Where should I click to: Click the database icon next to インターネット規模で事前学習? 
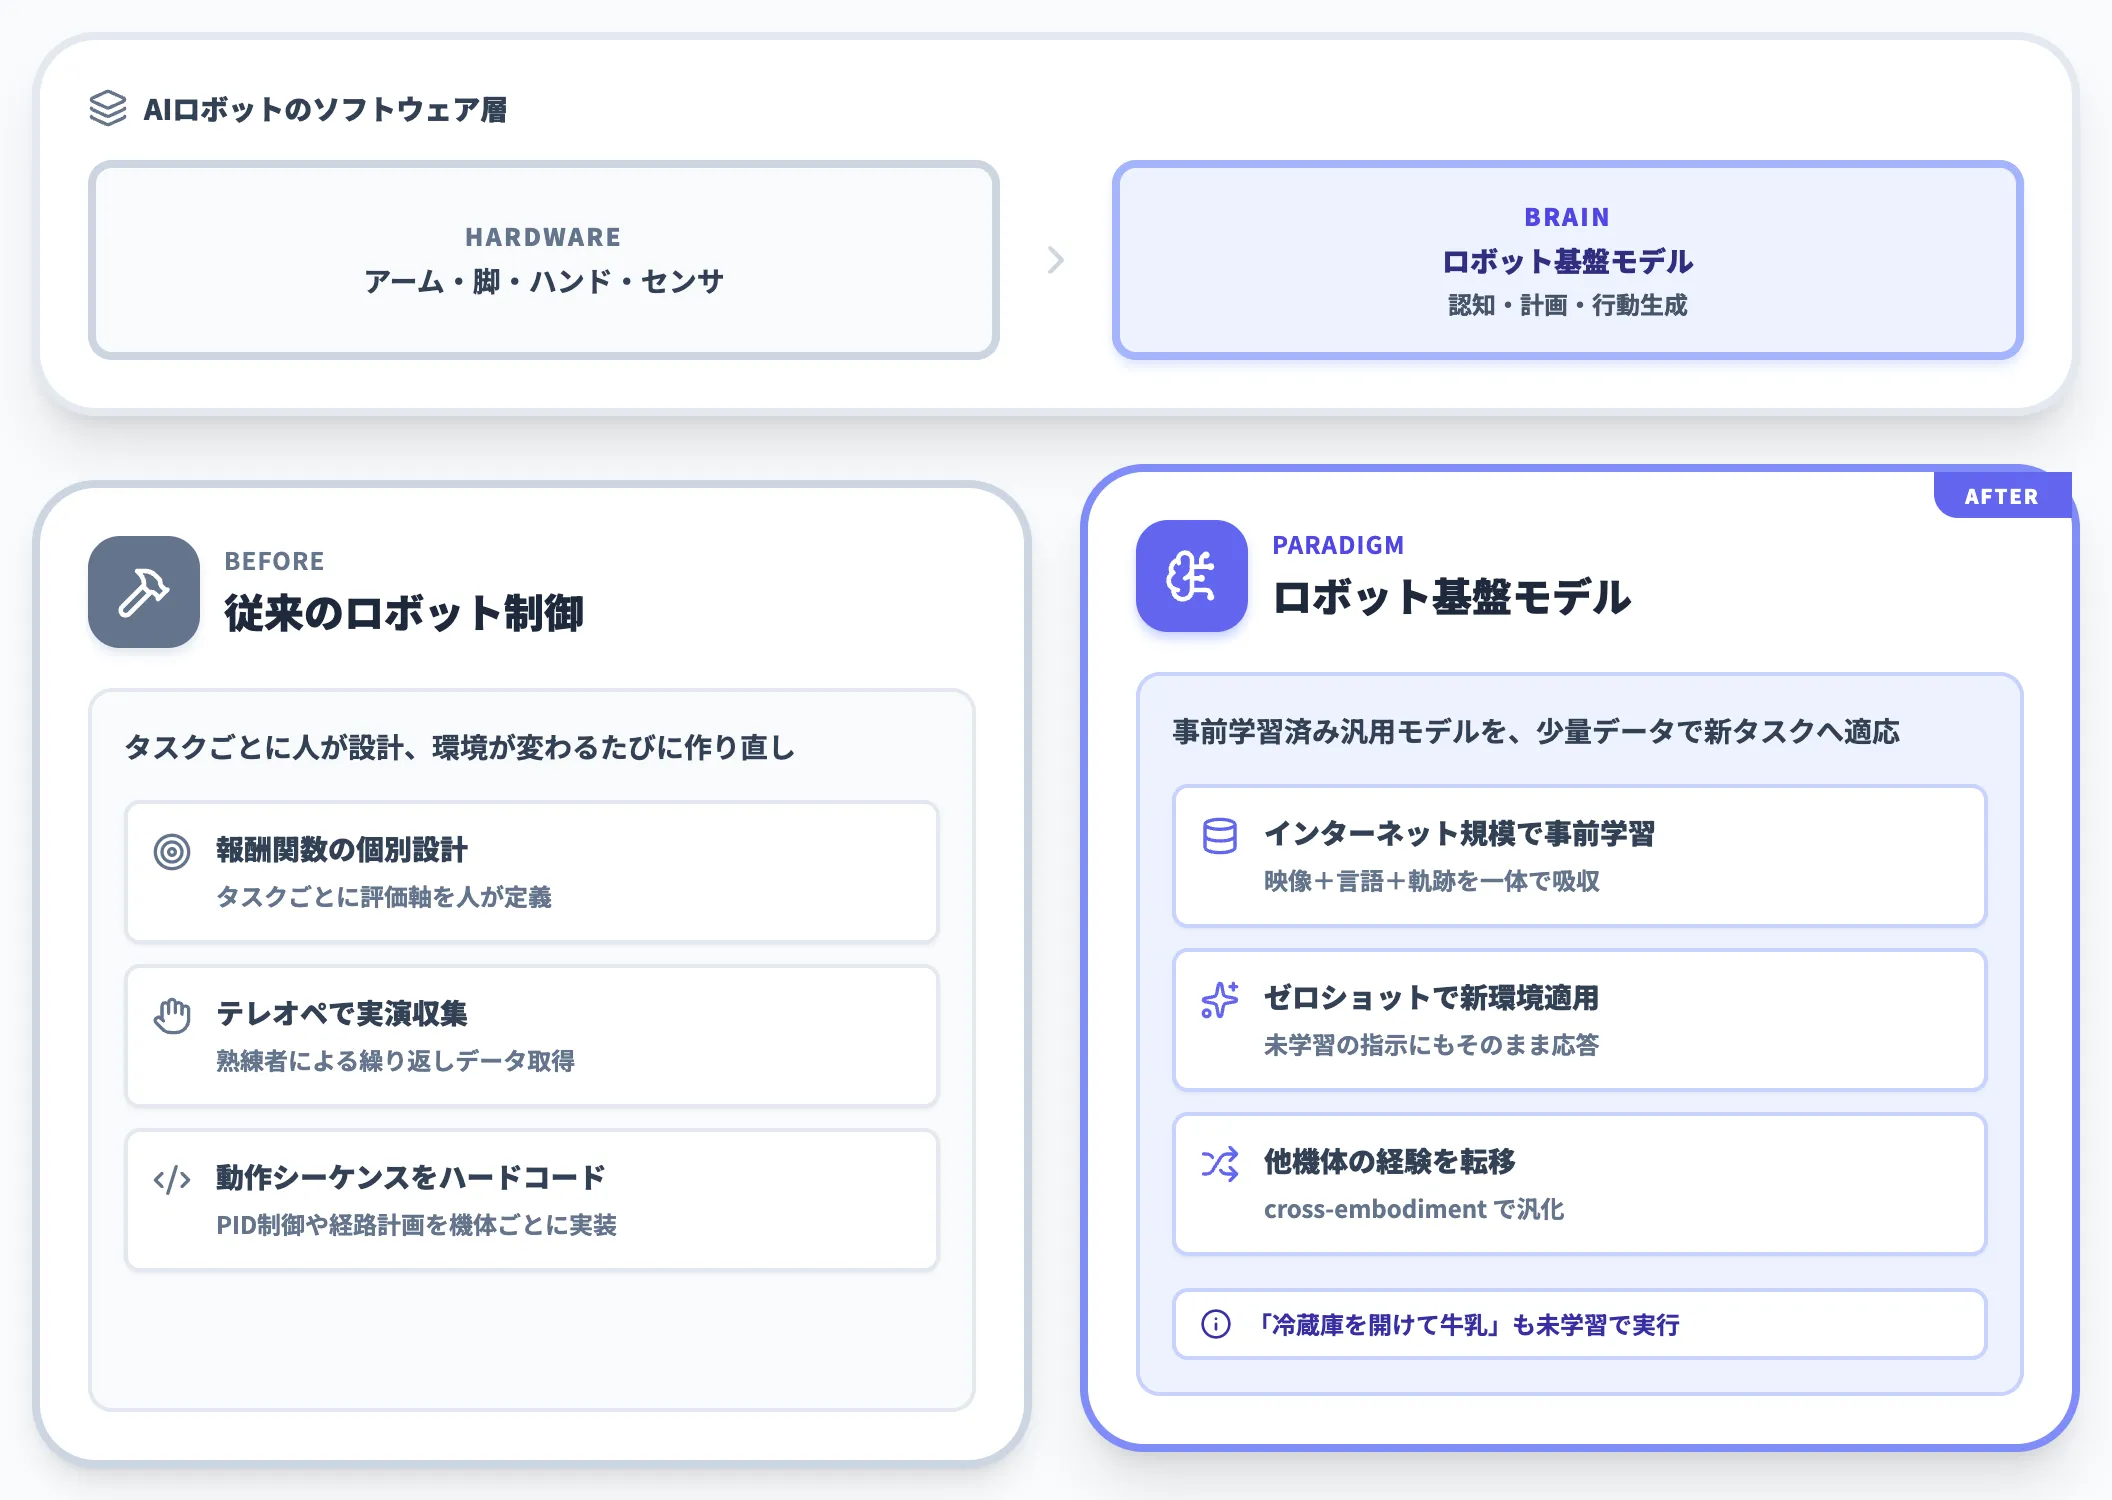(x=1220, y=836)
